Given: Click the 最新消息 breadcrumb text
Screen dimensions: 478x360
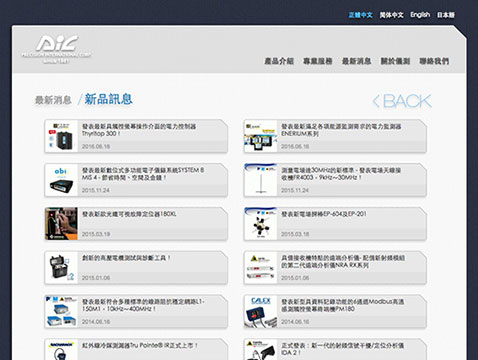Looking at the screenshot, I should [x=53, y=100].
